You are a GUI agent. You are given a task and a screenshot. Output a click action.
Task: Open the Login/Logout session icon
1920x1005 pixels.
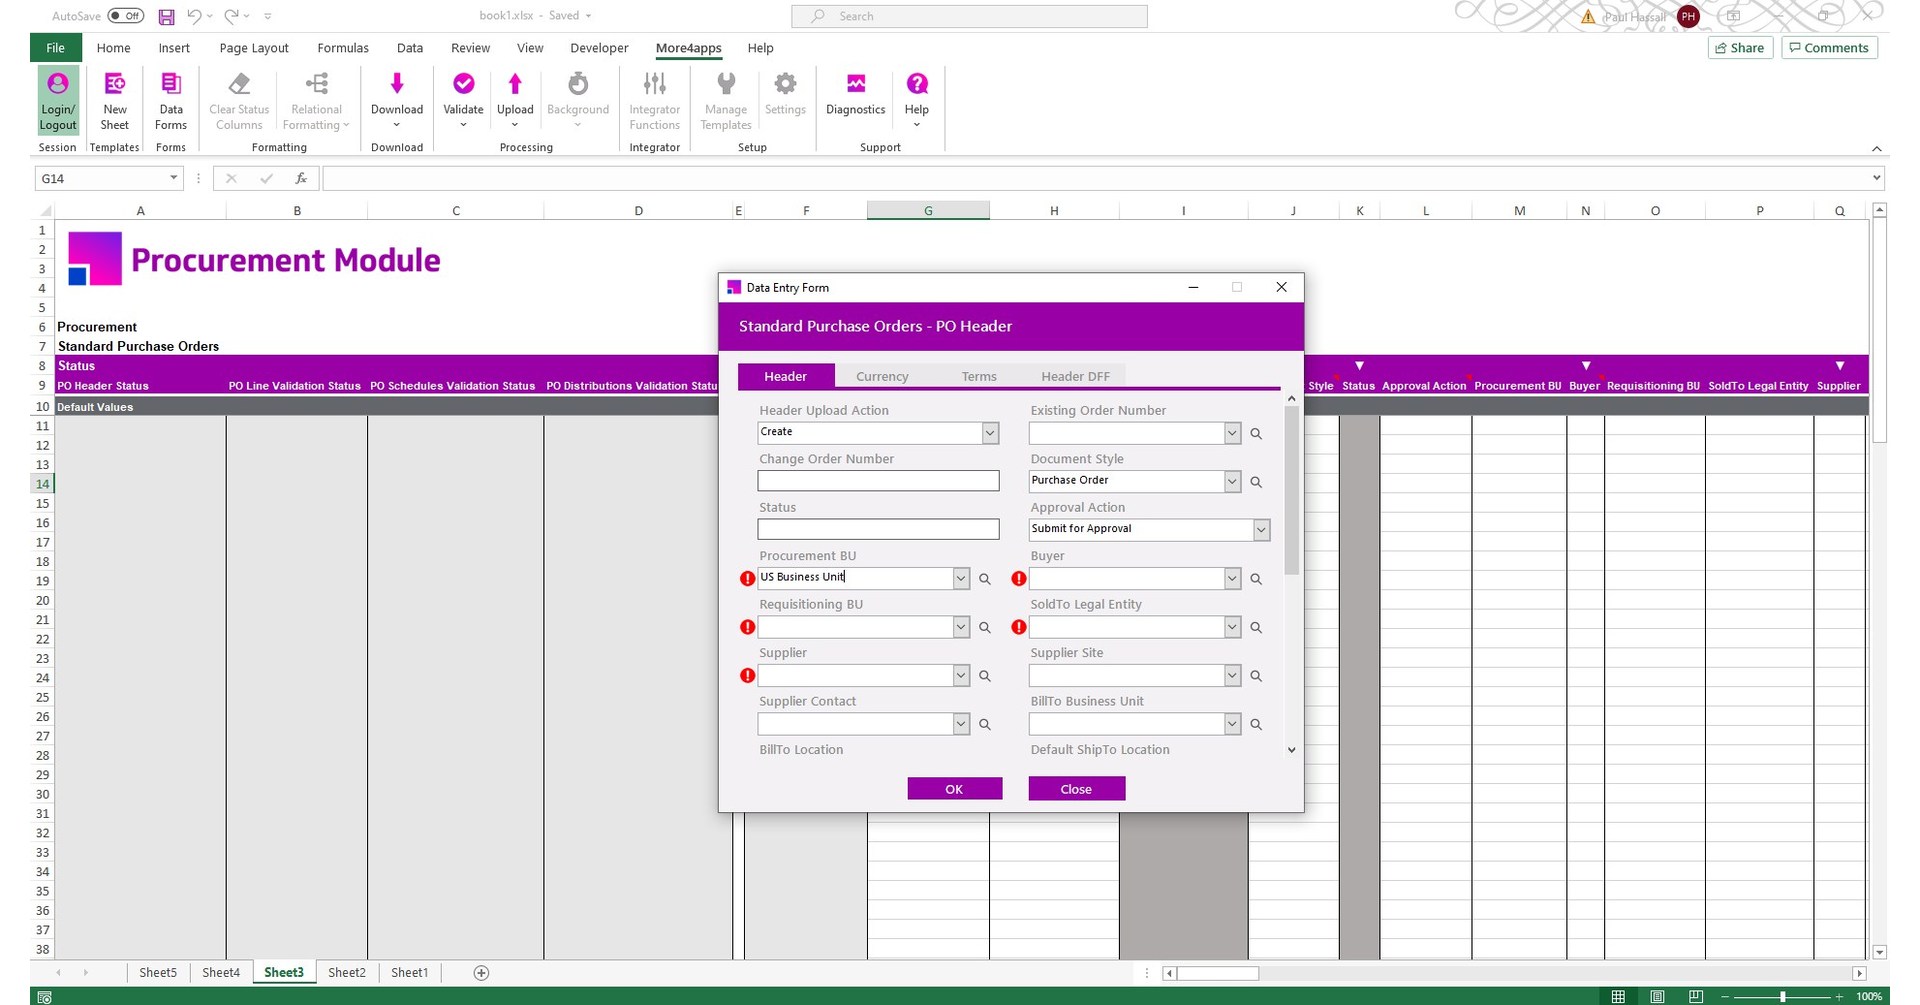pos(57,97)
